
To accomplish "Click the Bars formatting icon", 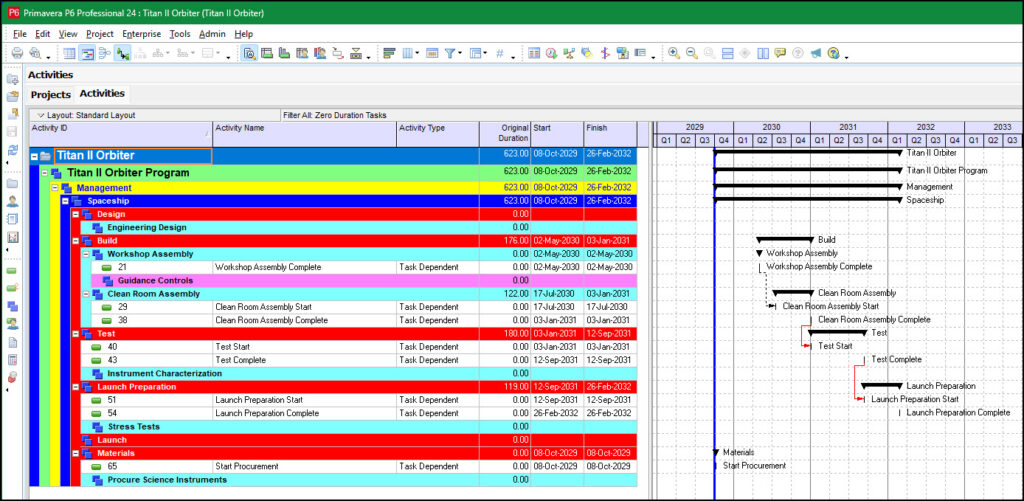I will pyautogui.click(x=390, y=54).
